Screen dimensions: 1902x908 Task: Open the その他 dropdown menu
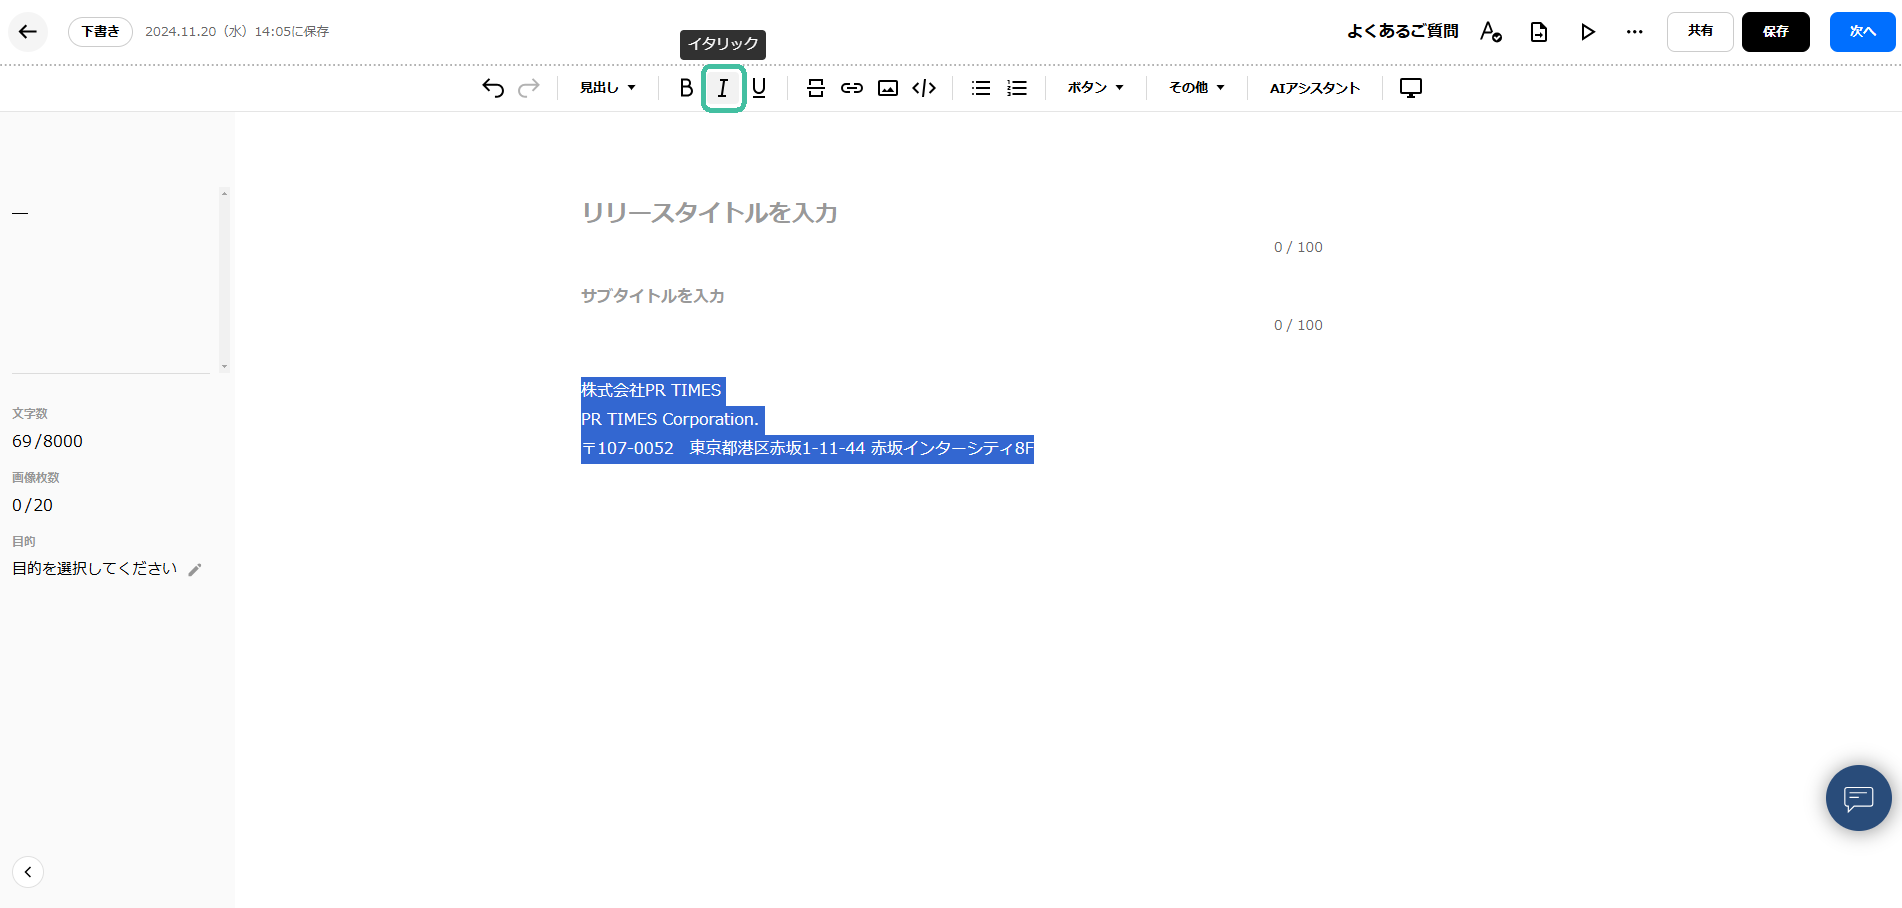(1196, 88)
